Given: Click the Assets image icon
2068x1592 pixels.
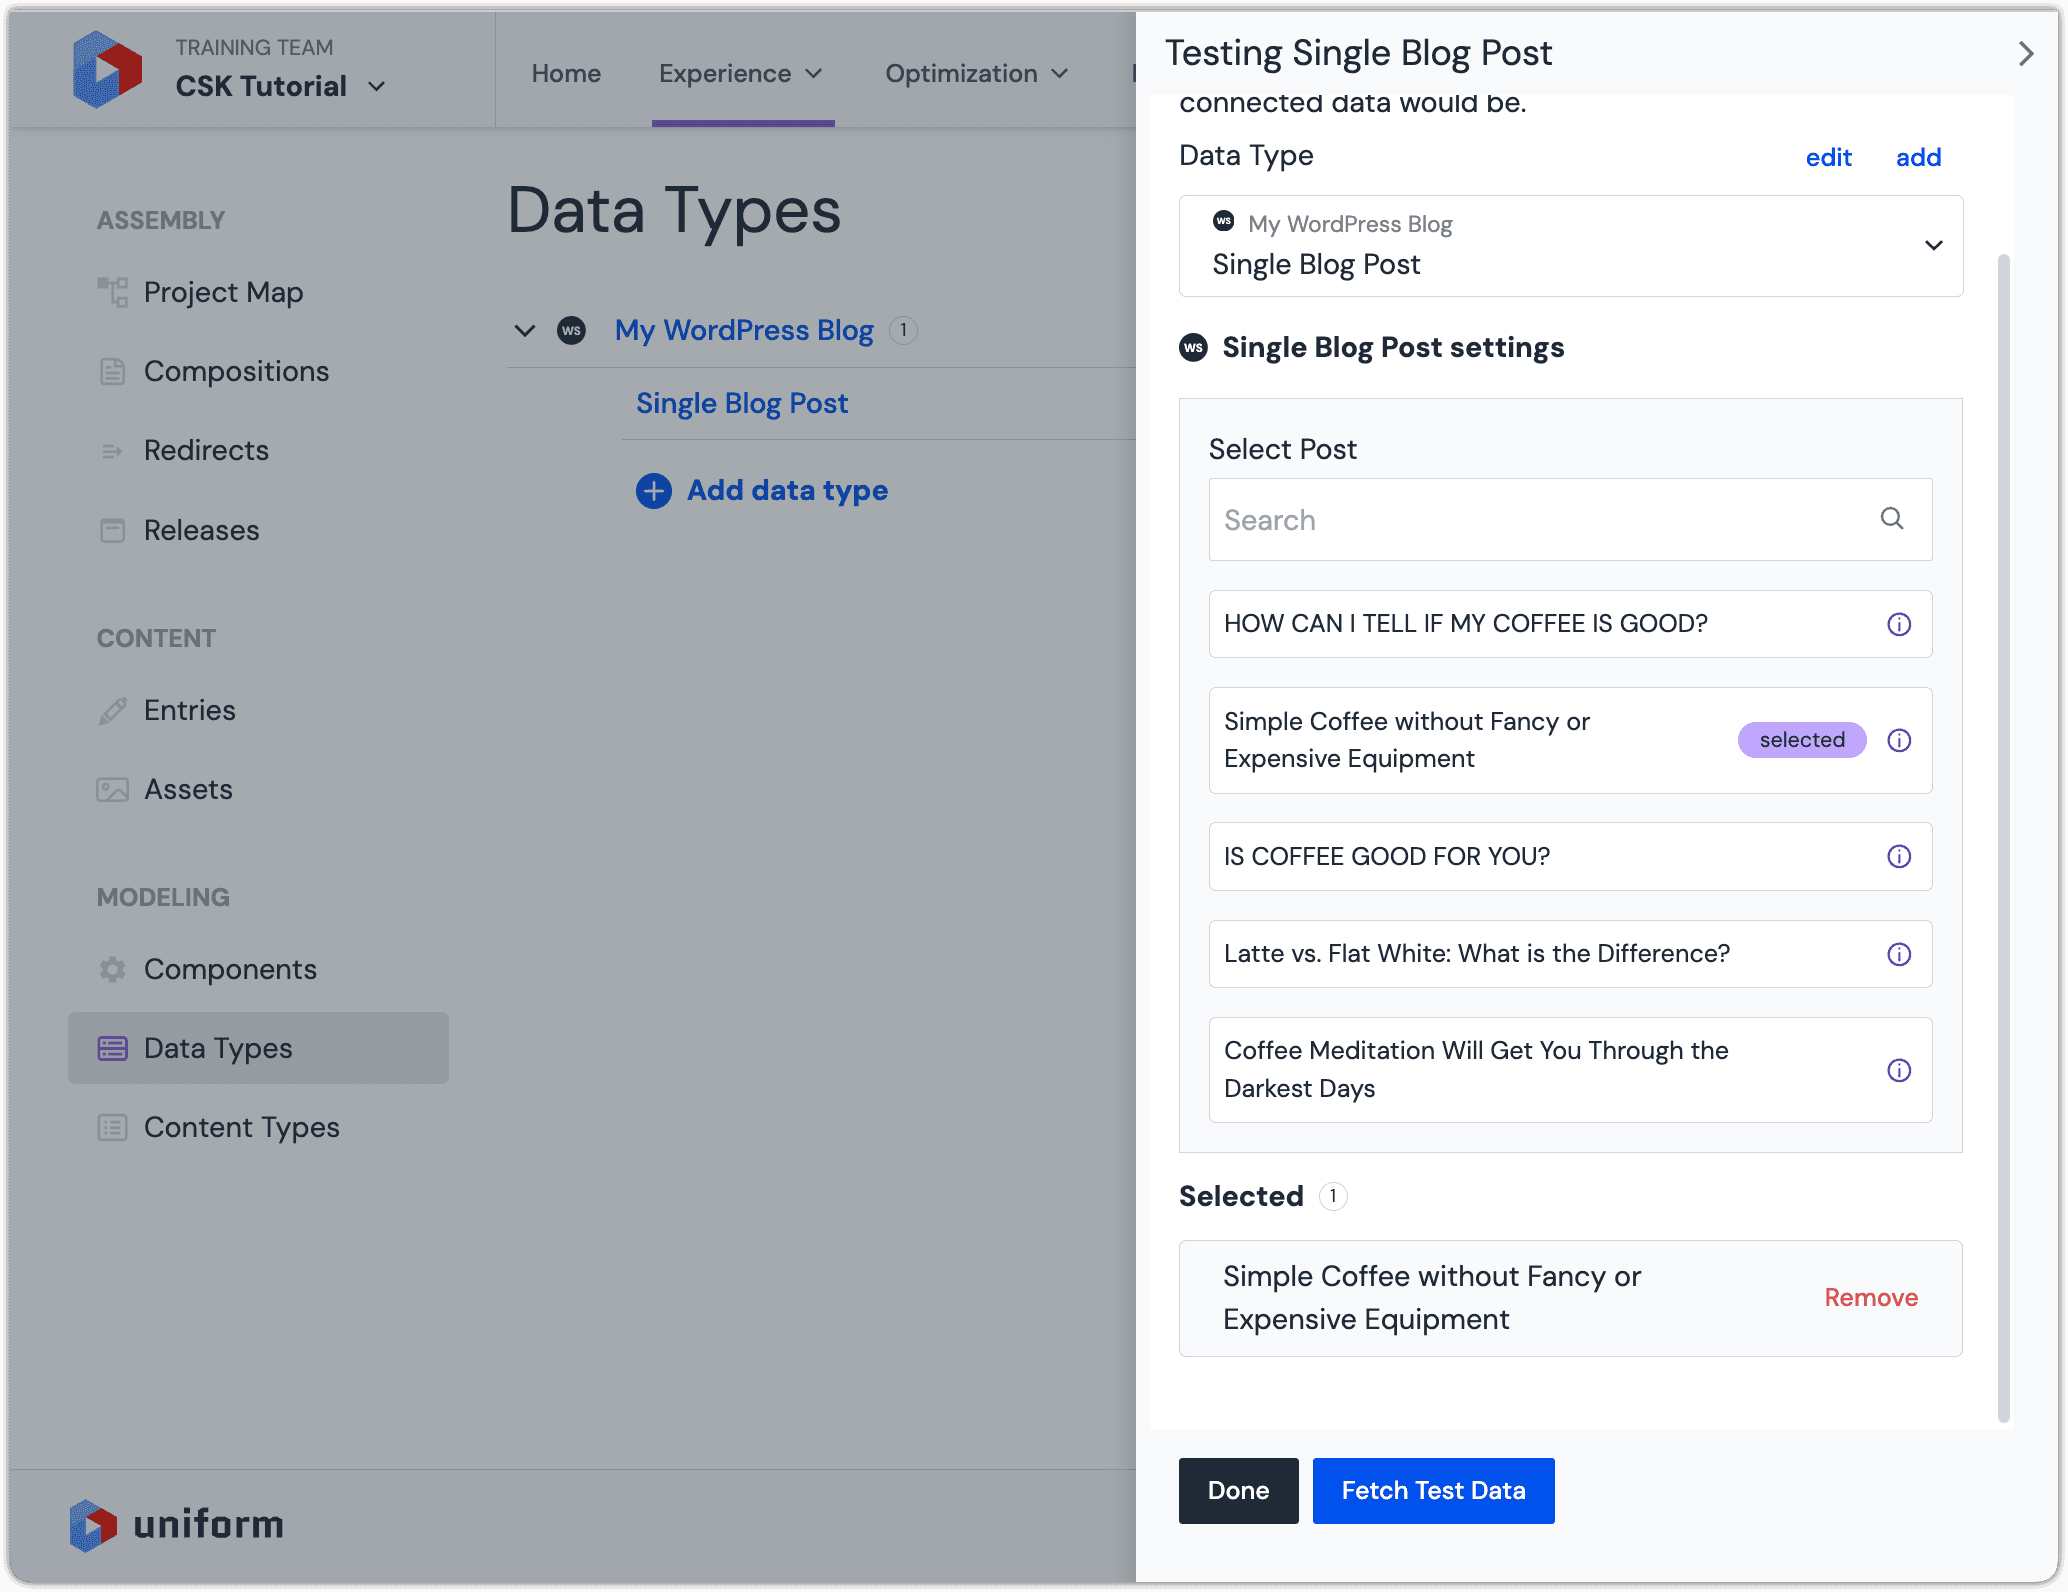Looking at the screenshot, I should 112,790.
